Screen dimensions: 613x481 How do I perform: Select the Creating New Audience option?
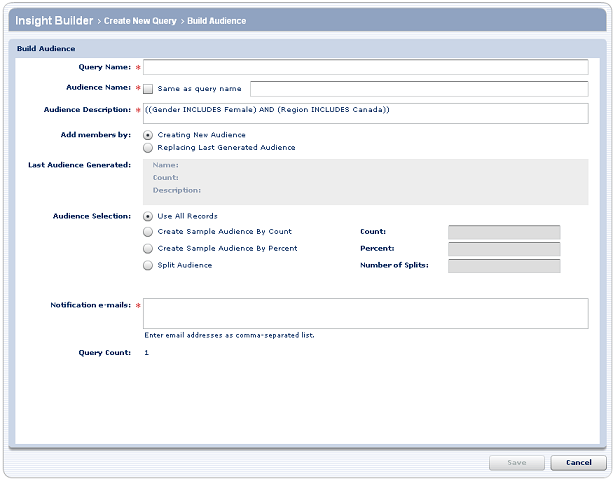pyautogui.click(x=149, y=135)
